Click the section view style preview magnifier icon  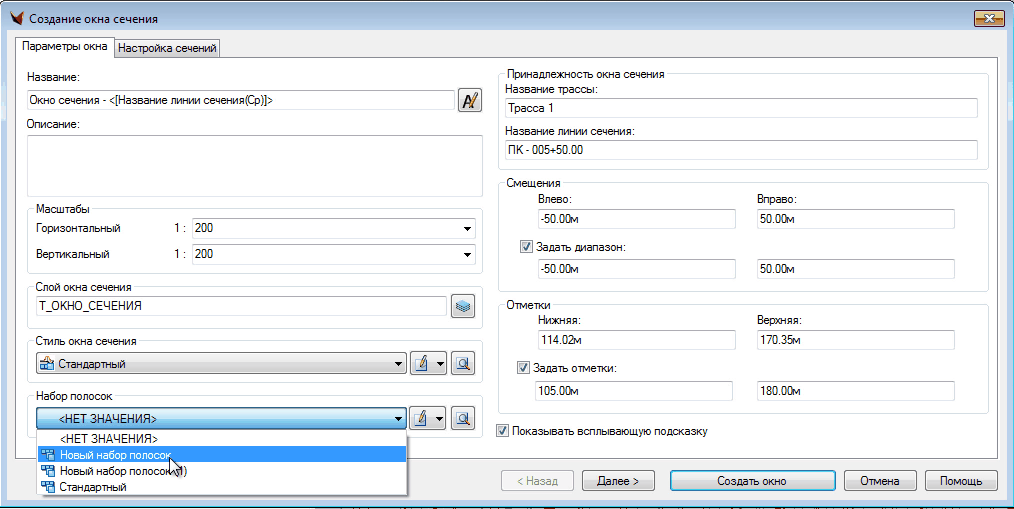click(x=462, y=364)
